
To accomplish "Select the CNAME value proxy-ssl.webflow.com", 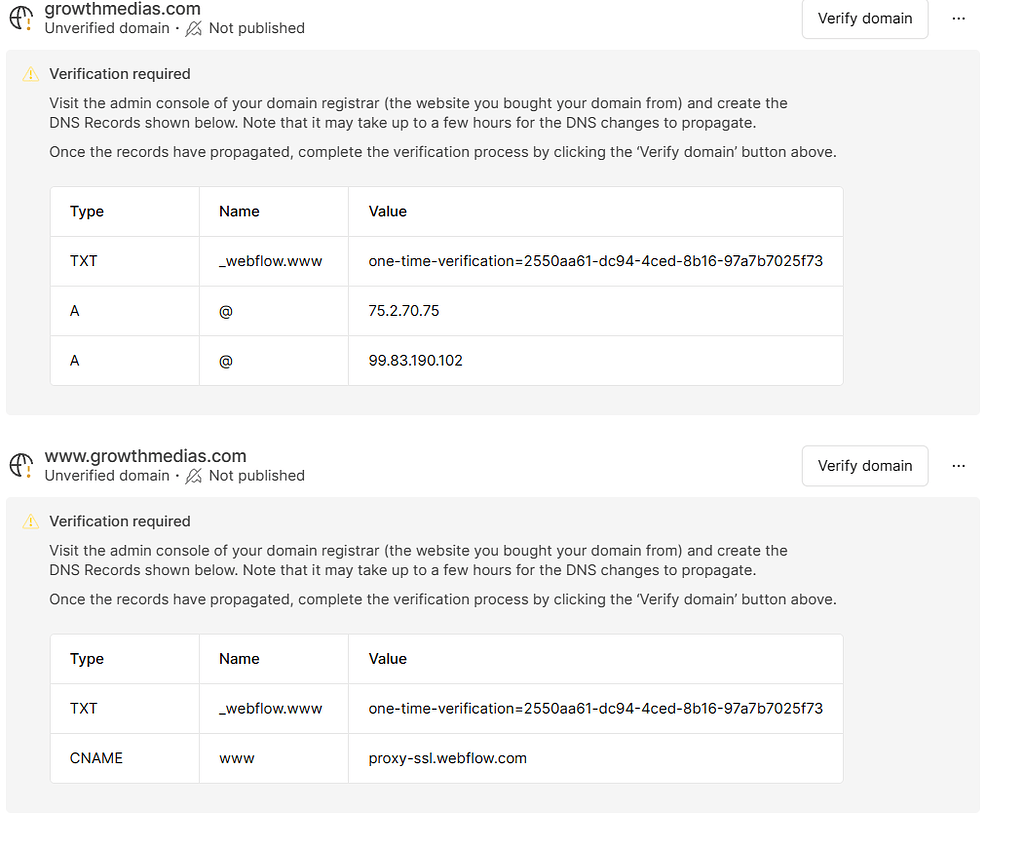I will [447, 758].
